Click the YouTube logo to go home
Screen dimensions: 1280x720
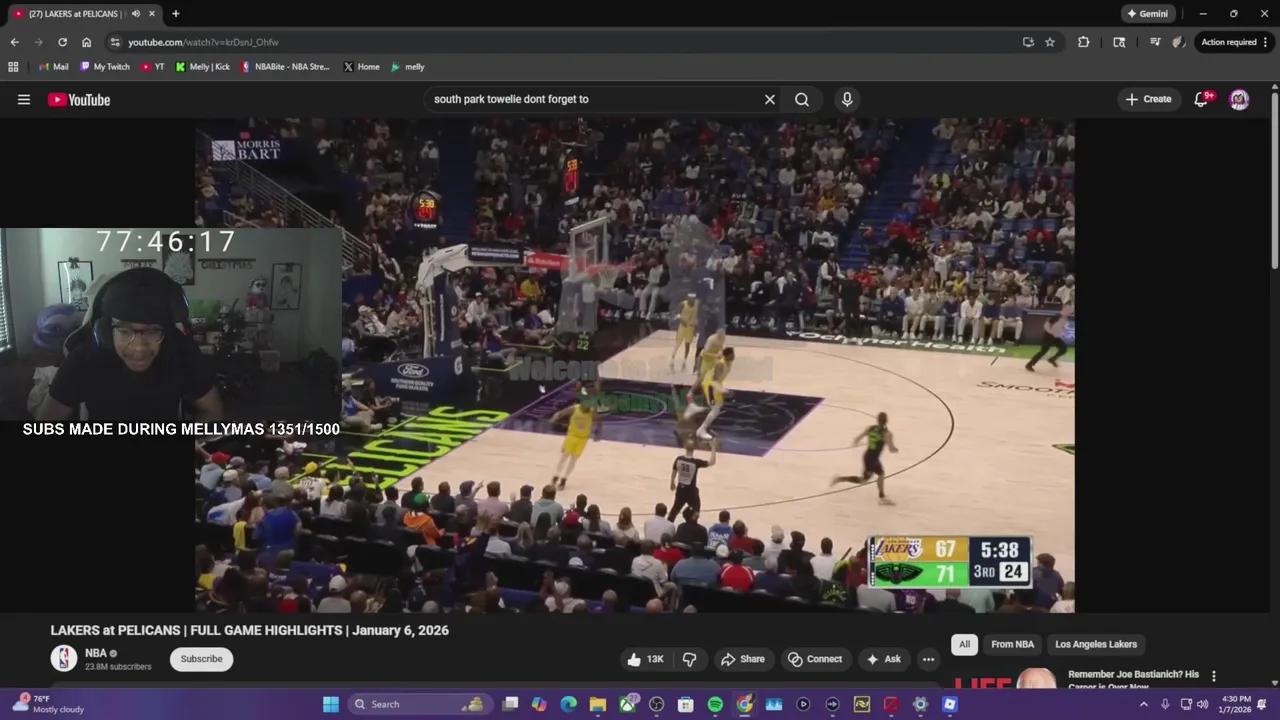[x=79, y=99]
